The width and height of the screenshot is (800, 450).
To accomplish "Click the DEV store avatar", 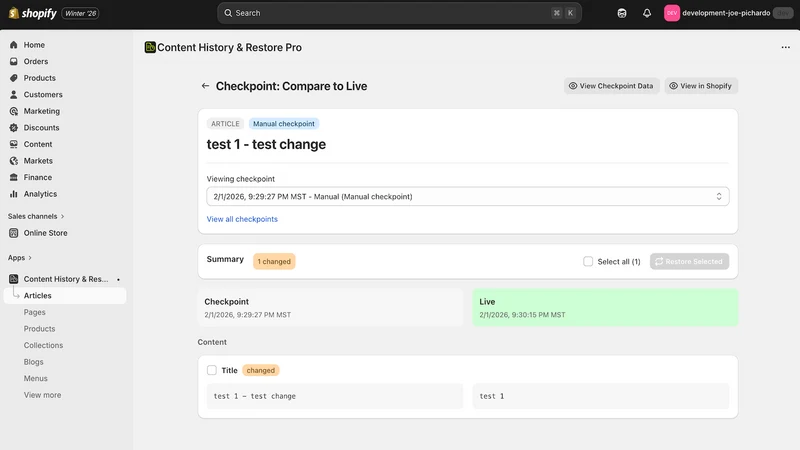I will pos(671,13).
